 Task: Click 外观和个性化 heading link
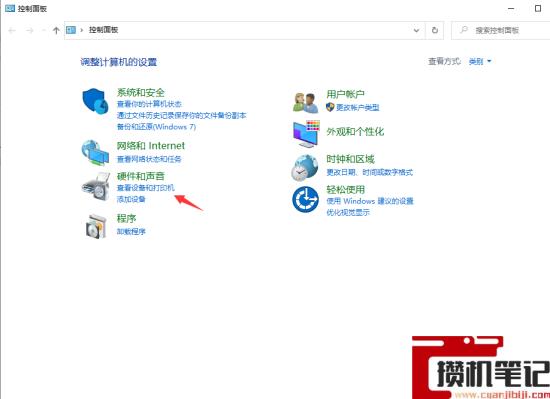(x=355, y=132)
